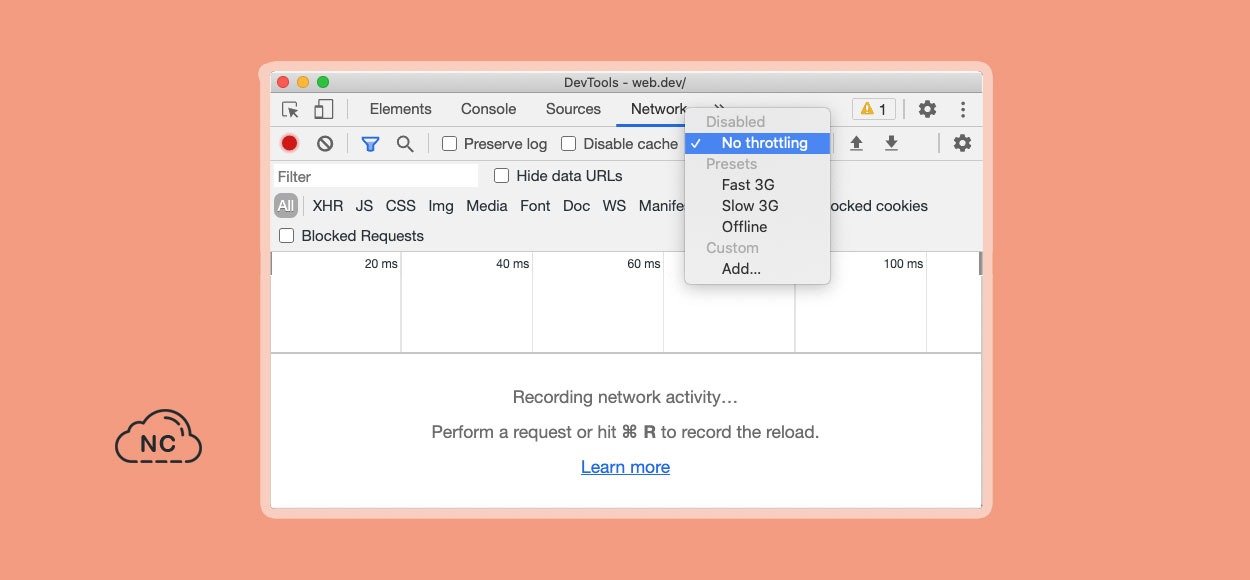Filter requests by Doc type

pos(576,206)
